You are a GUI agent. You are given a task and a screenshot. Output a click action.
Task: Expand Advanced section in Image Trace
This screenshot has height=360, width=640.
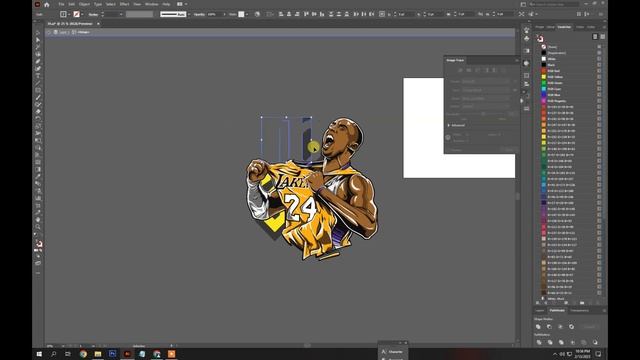click(x=449, y=125)
